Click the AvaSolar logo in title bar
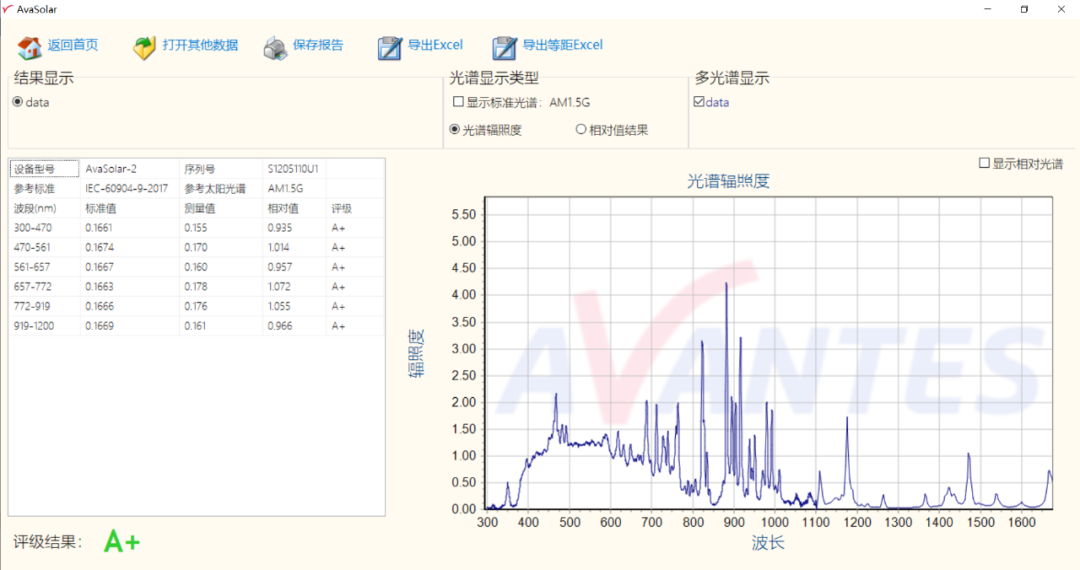Image resolution: width=1080 pixels, height=570 pixels. tap(8, 9)
